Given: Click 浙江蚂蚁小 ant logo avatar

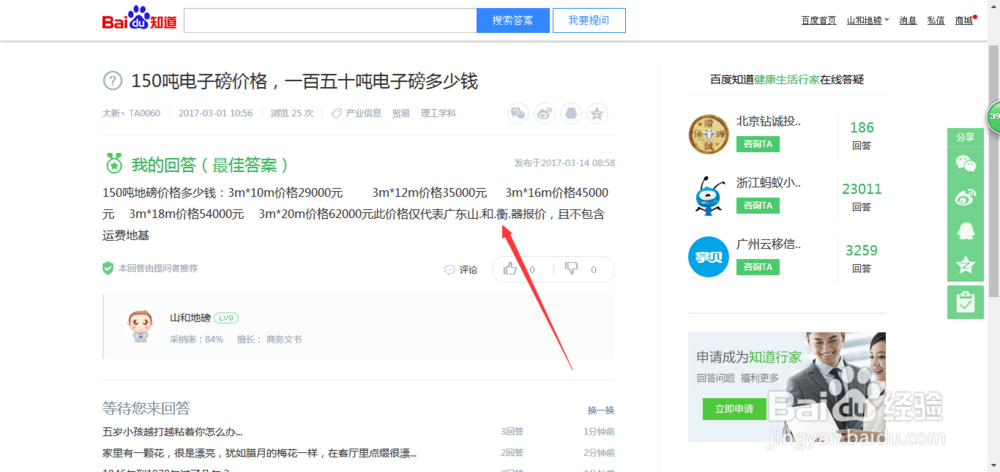Looking at the screenshot, I should pyautogui.click(x=709, y=195).
